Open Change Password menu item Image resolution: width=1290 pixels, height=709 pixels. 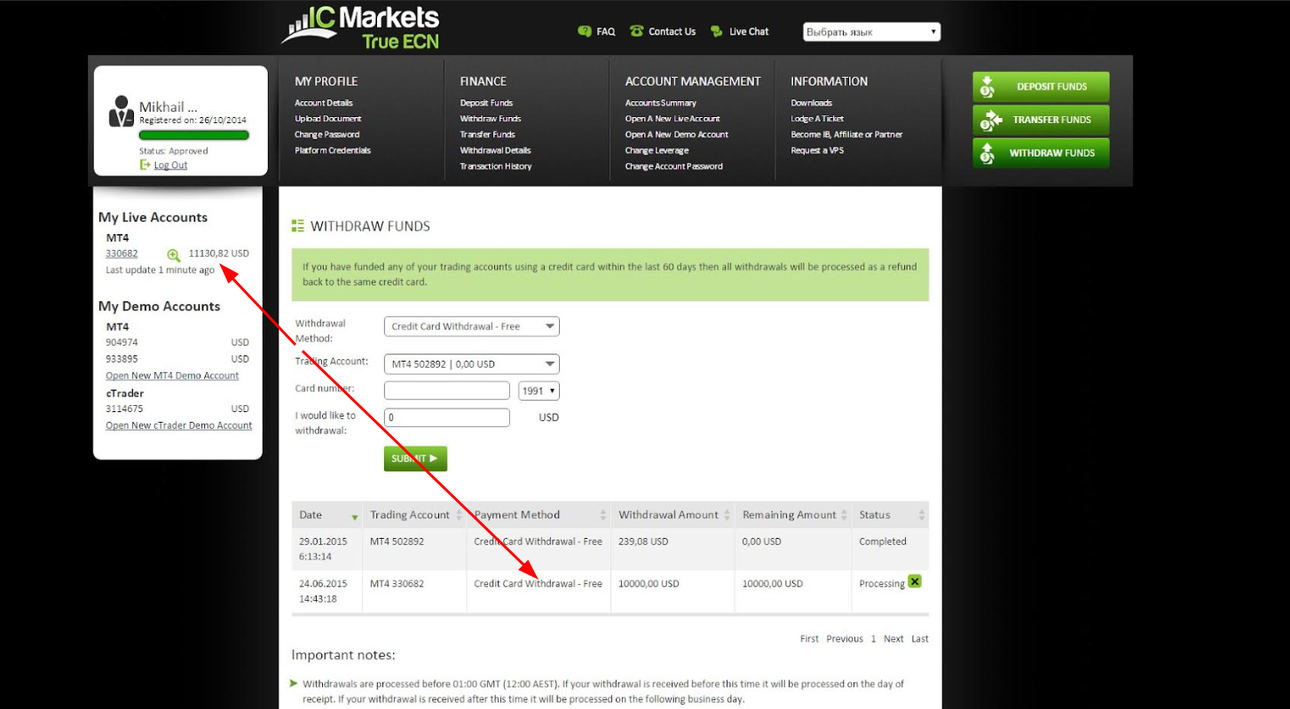pyautogui.click(x=327, y=135)
